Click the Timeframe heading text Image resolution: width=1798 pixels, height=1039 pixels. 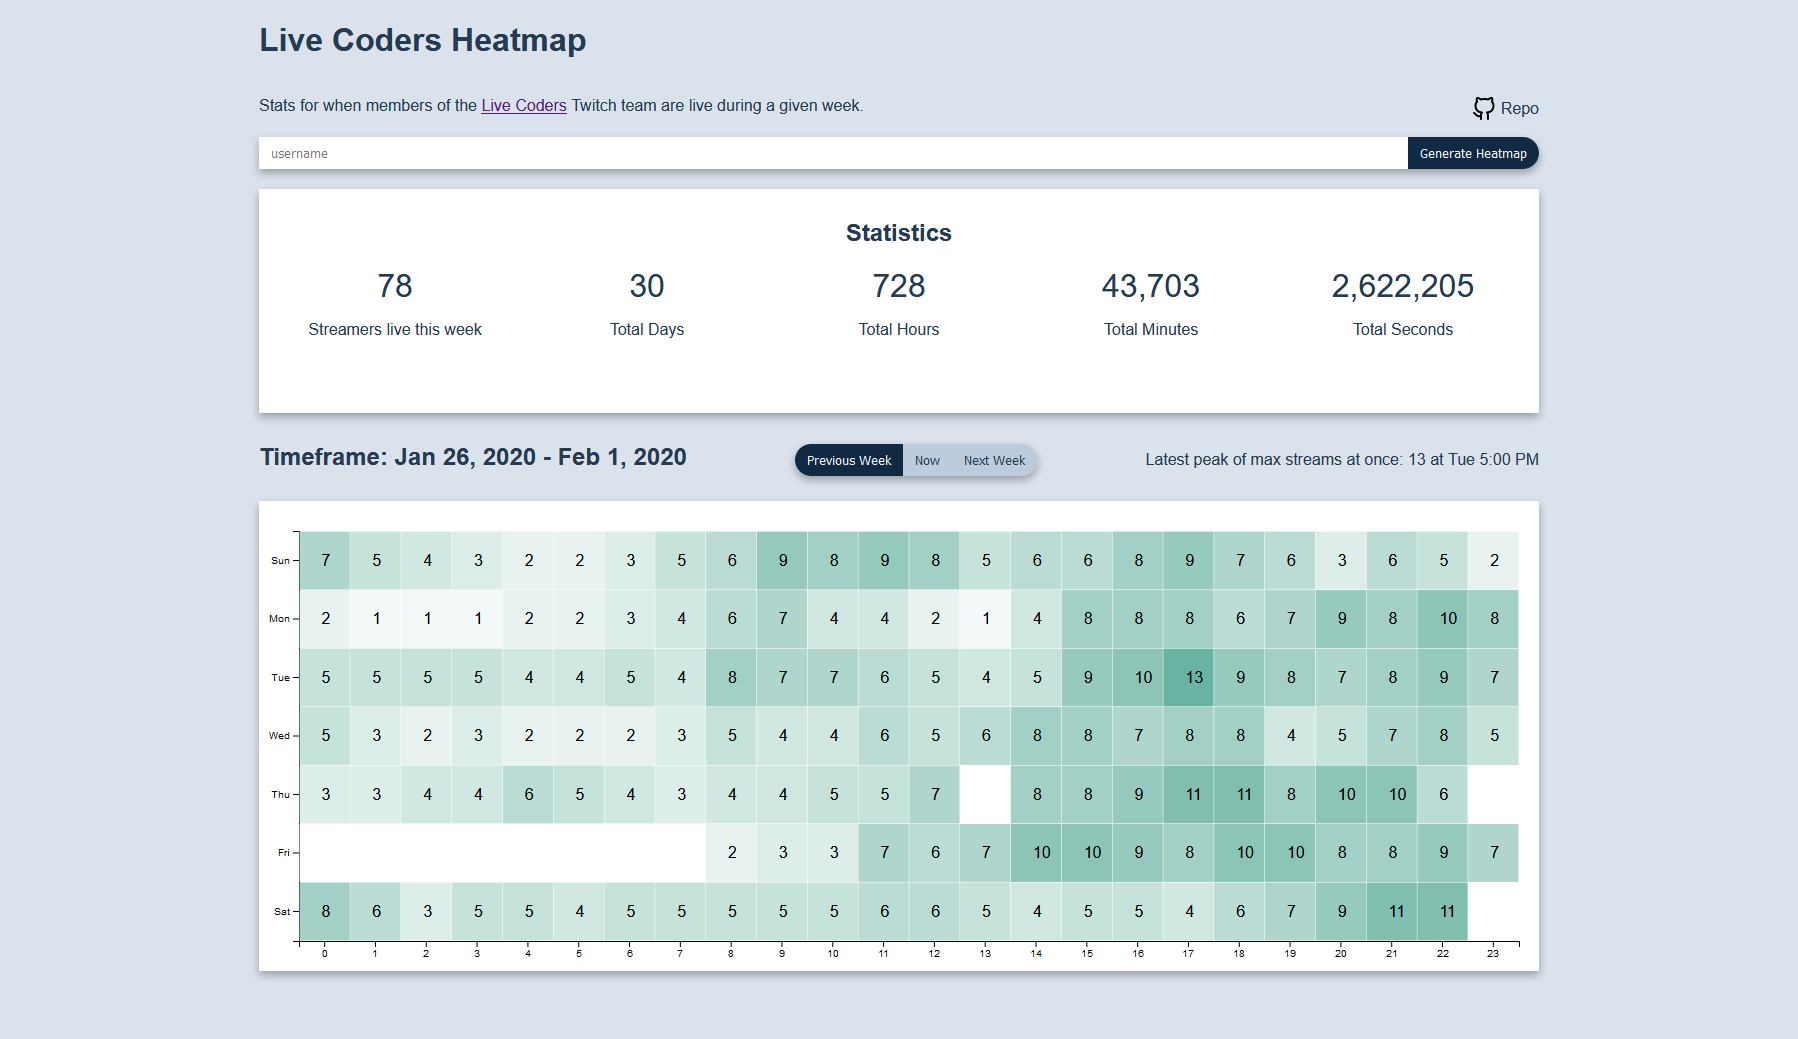click(472, 457)
